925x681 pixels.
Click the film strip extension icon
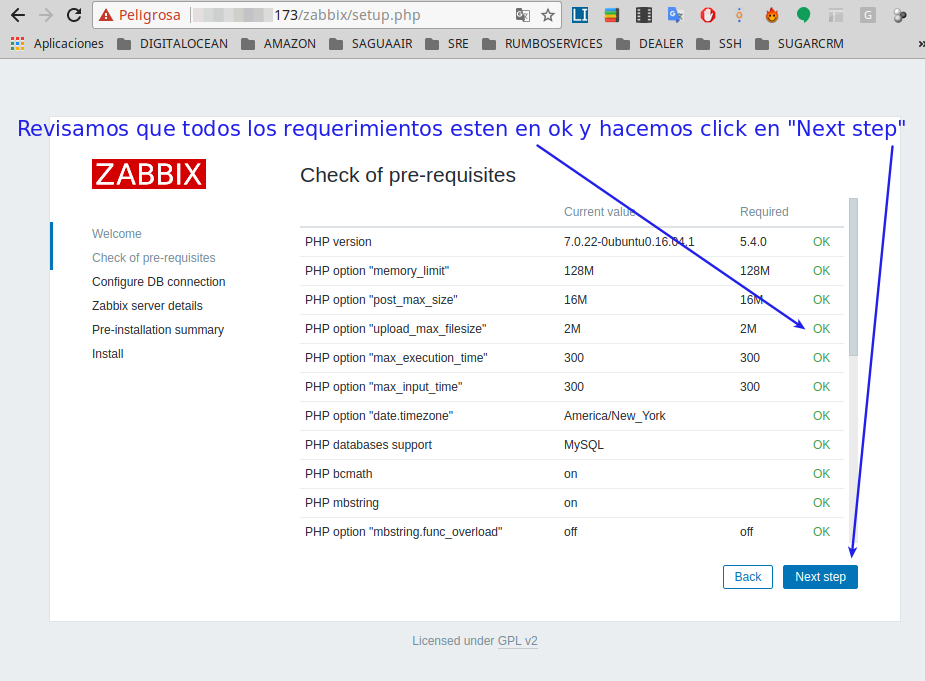pyautogui.click(x=644, y=15)
